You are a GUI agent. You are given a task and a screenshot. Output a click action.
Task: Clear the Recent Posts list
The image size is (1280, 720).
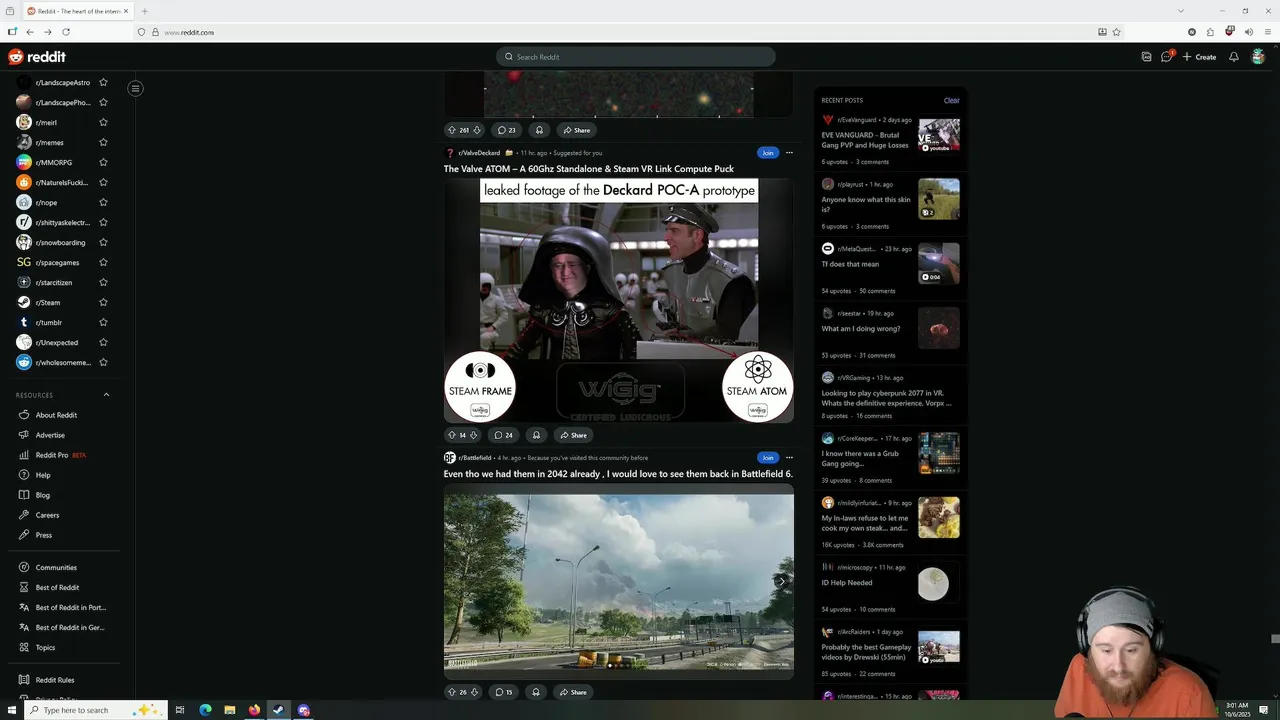[951, 100]
